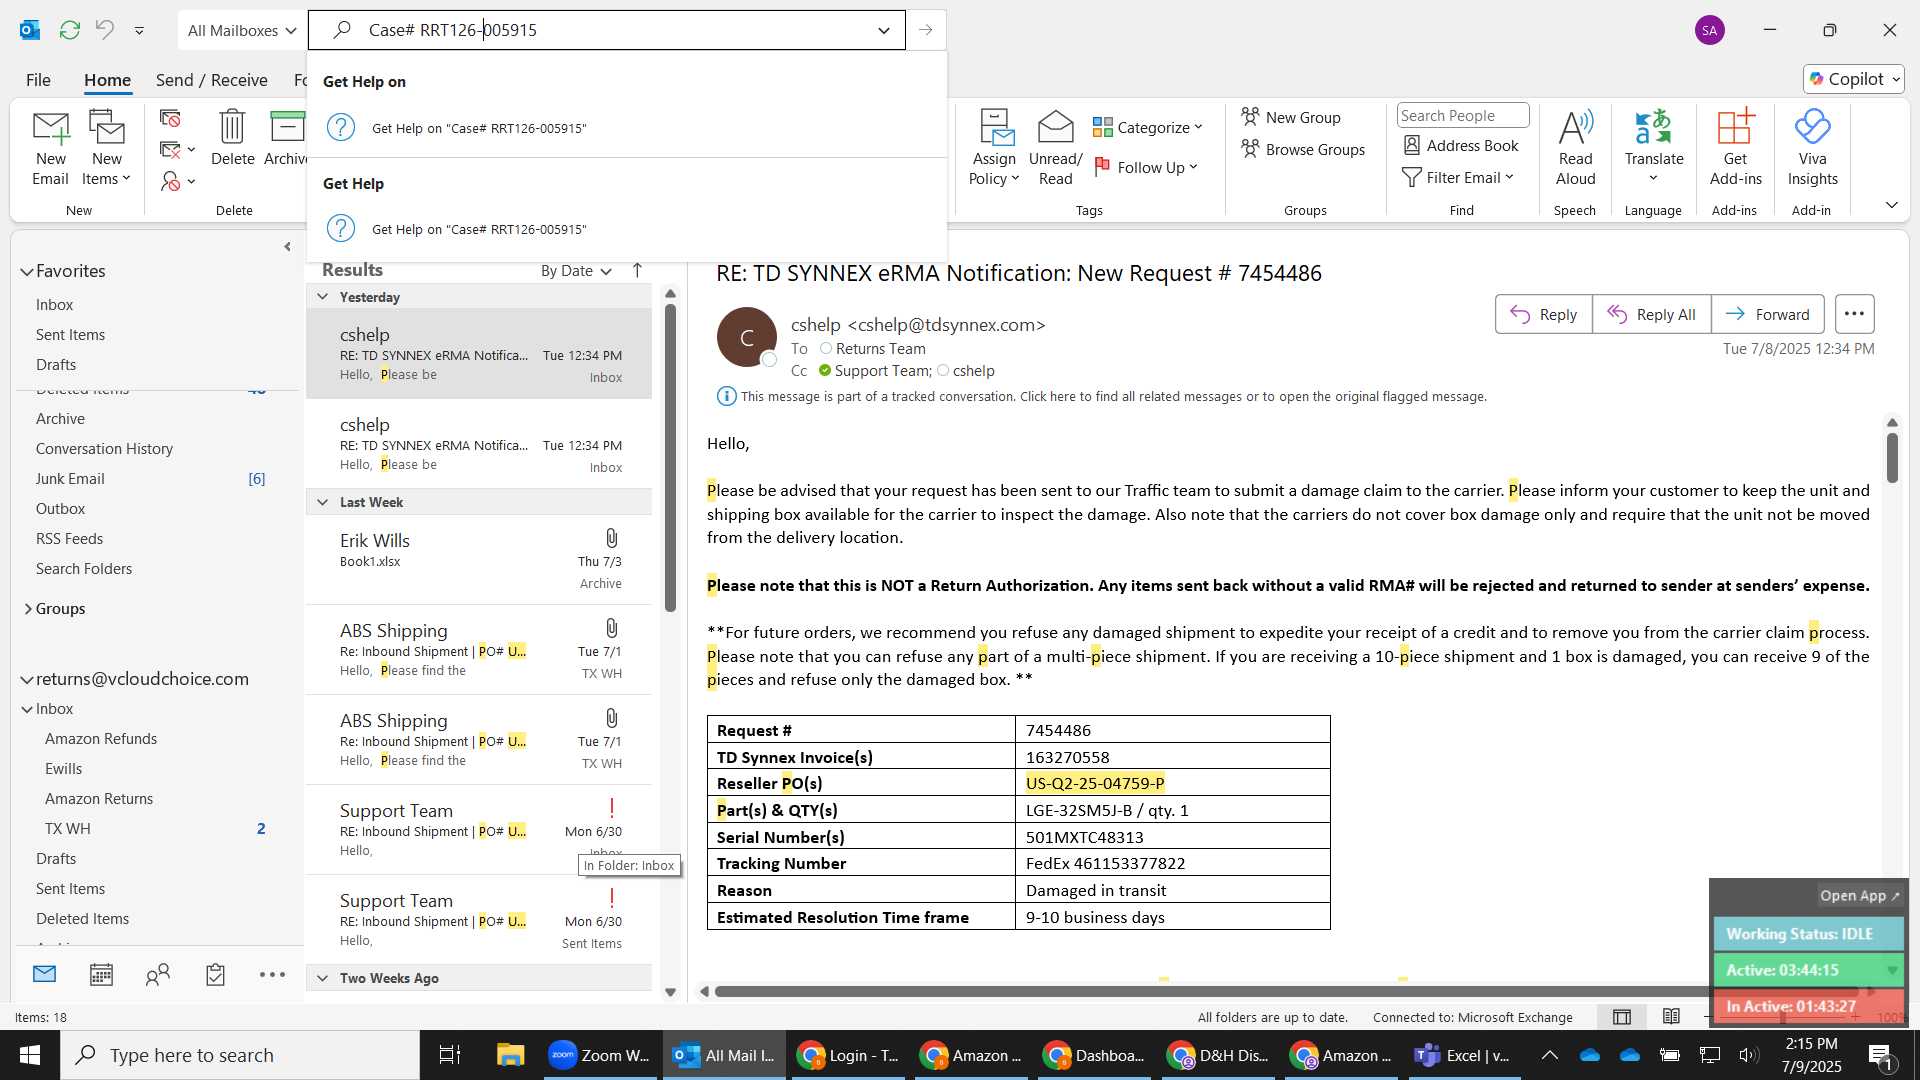Click Reading view icon in status bar
The height and width of the screenshot is (1080, 1920).
click(x=1671, y=1017)
